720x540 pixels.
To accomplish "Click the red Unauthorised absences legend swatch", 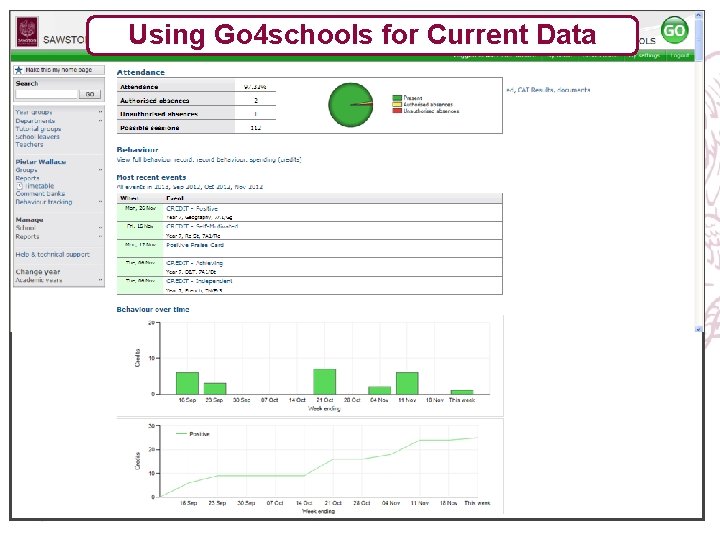I will (397, 111).
